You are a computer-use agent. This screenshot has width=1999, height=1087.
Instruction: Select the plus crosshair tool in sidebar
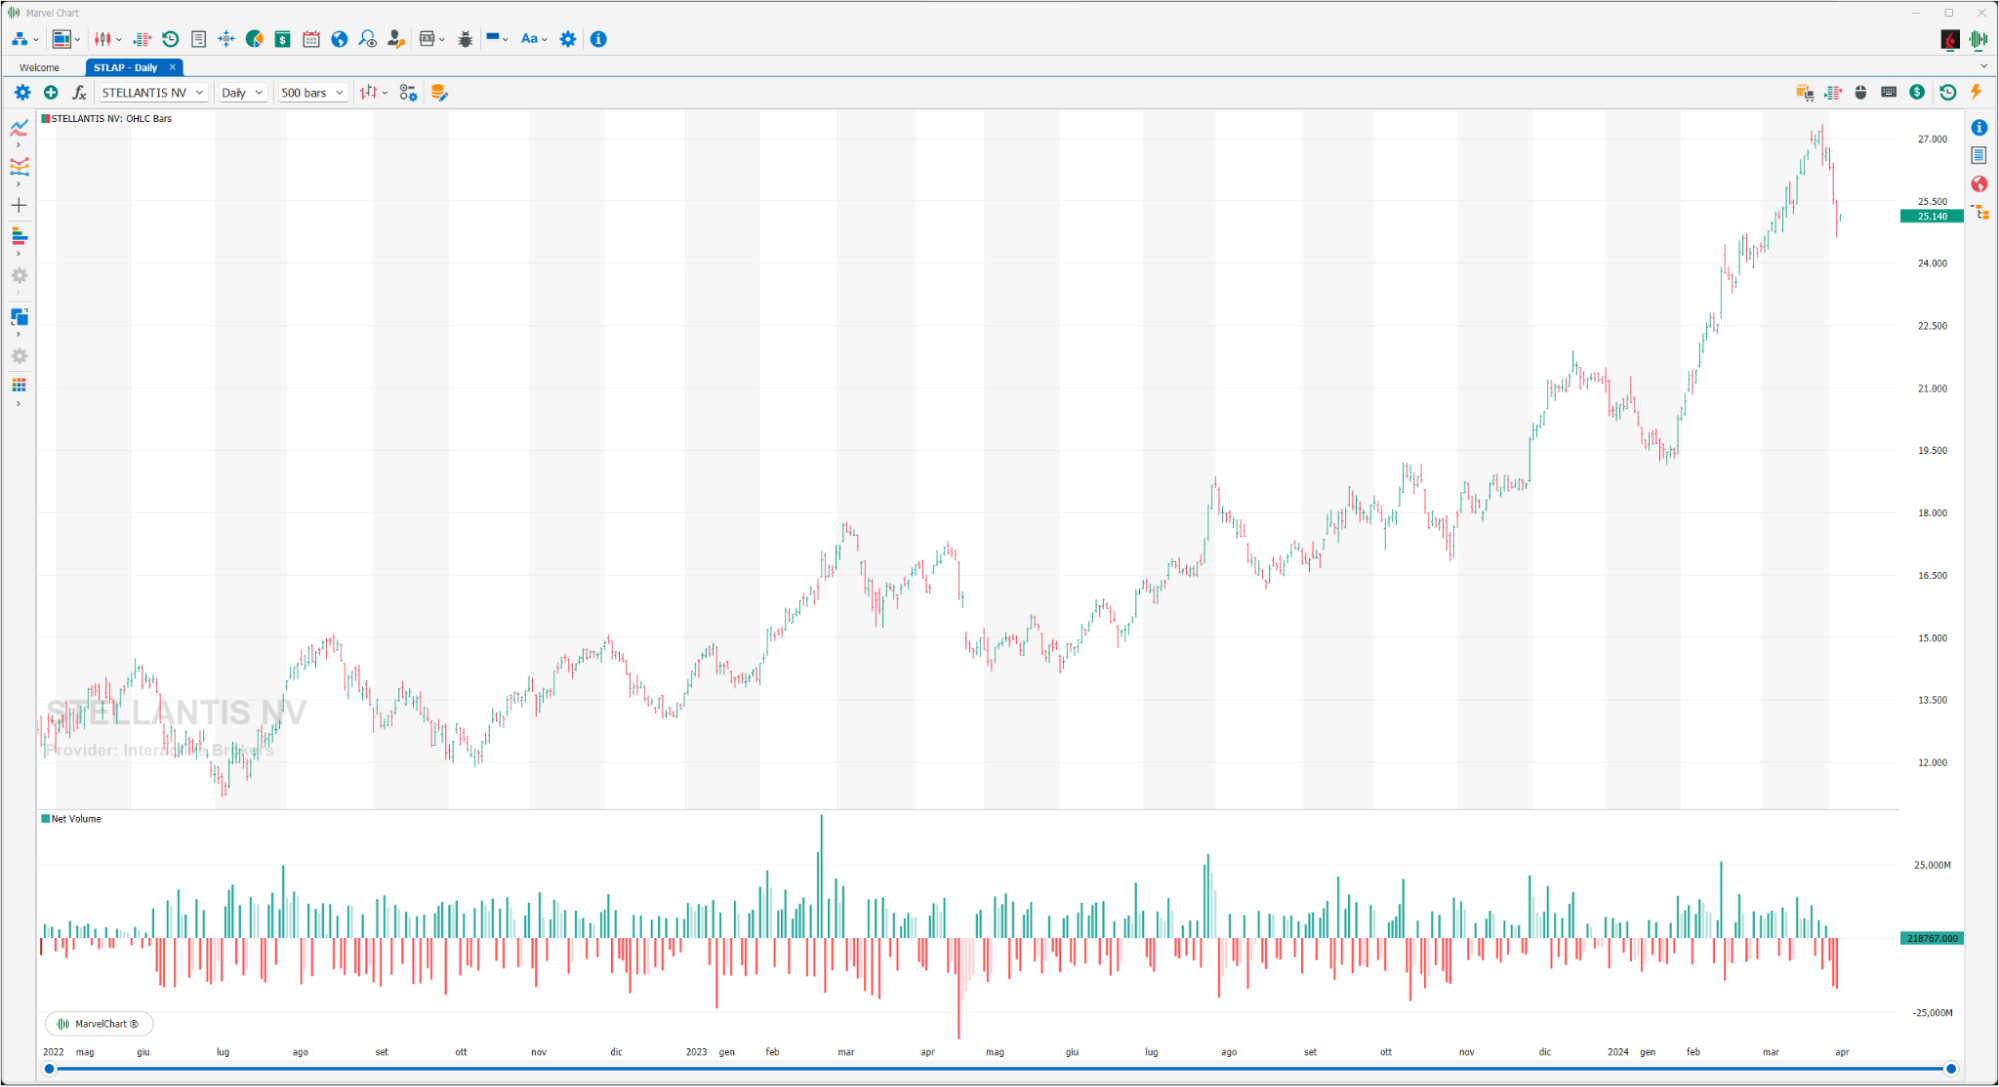pyautogui.click(x=19, y=205)
